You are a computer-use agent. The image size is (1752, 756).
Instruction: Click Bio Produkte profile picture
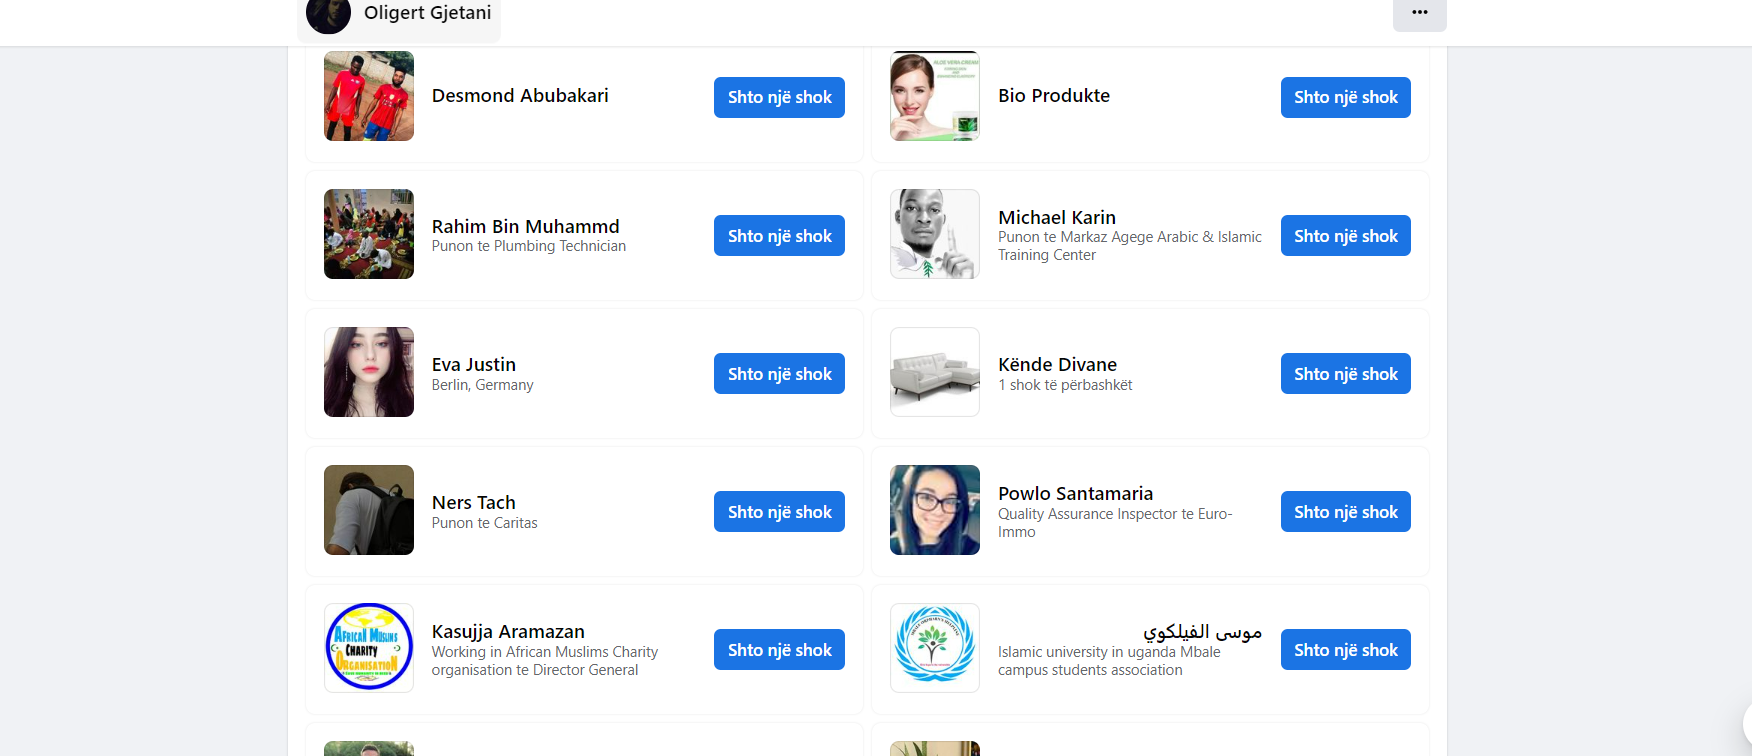point(935,96)
